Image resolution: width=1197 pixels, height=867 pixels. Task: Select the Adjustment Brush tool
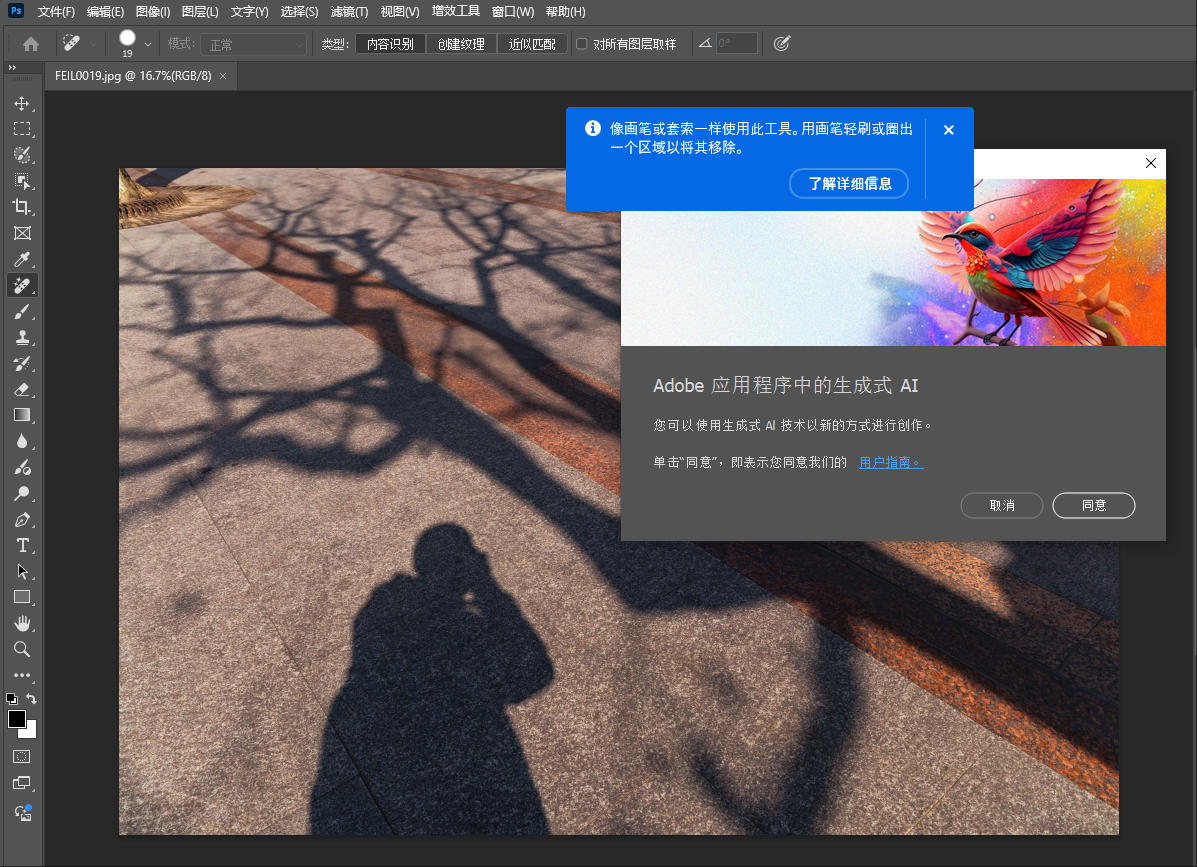point(22,467)
